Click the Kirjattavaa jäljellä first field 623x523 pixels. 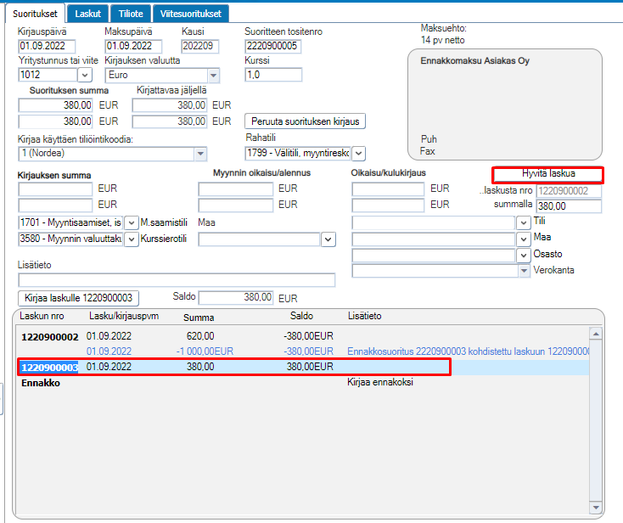click(169, 105)
